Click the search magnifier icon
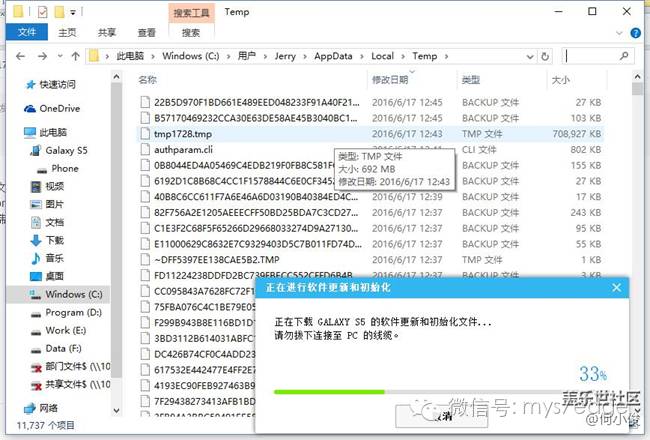The height and width of the screenshot is (440, 650). click(624, 56)
